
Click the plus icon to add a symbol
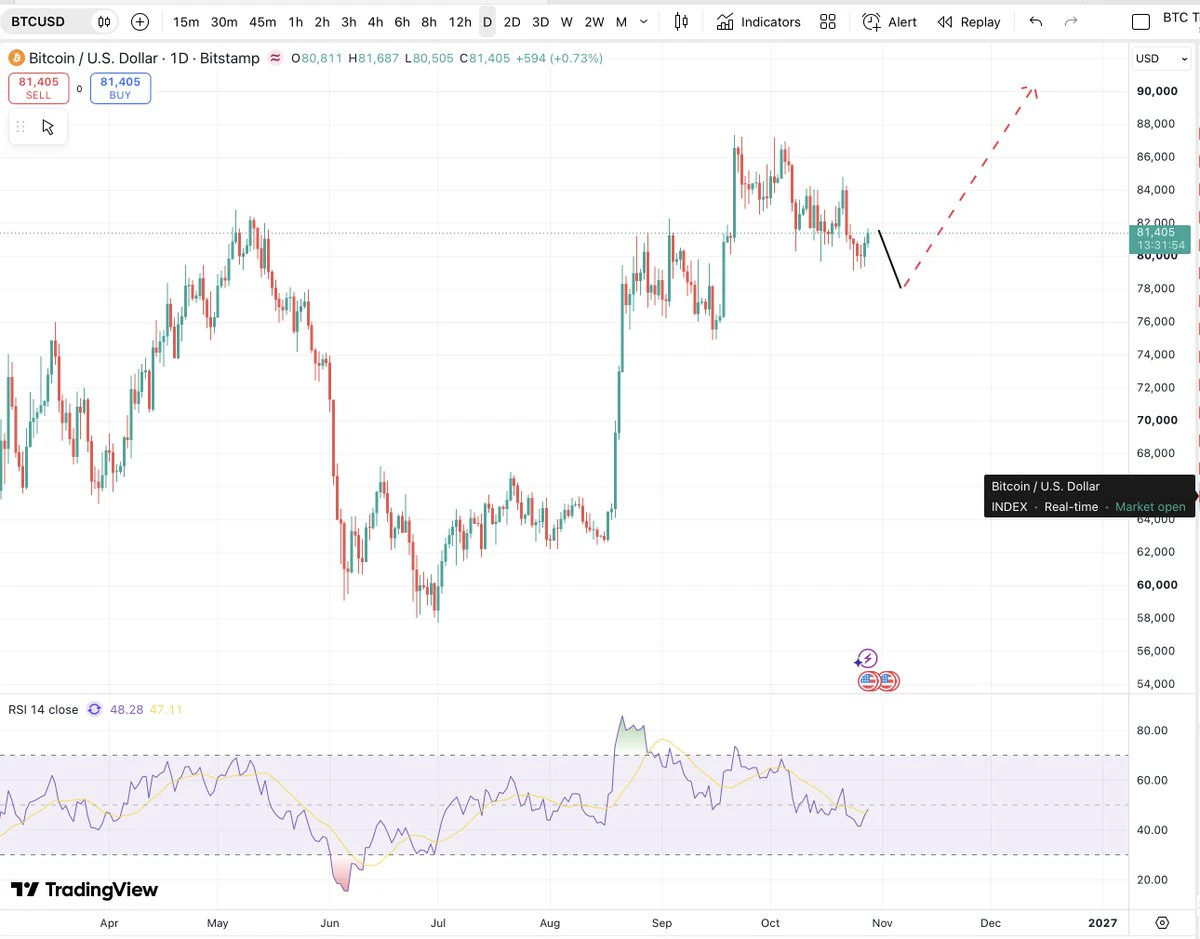[140, 22]
